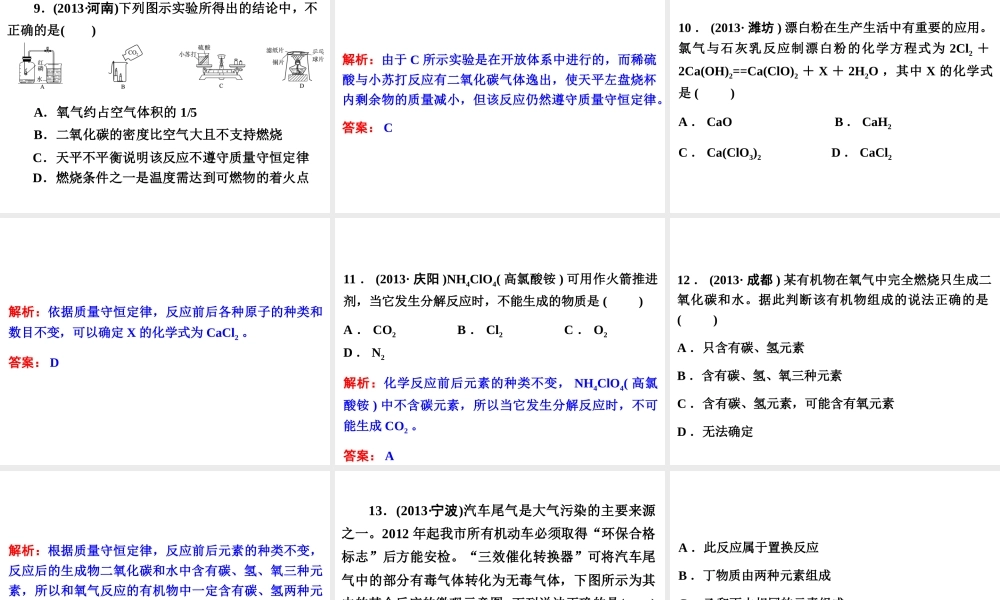1000x600 pixels.
Task: Choose option D '无法确定'
Action: 715,432
